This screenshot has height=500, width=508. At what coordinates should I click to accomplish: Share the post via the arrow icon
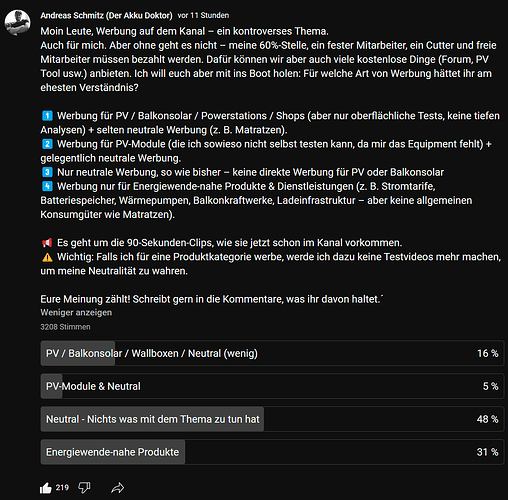117,488
